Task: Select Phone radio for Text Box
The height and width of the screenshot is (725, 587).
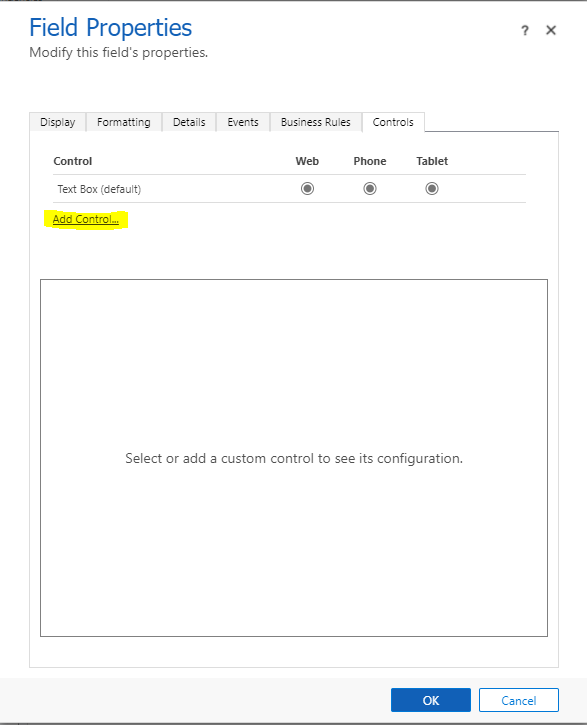Action: point(370,189)
